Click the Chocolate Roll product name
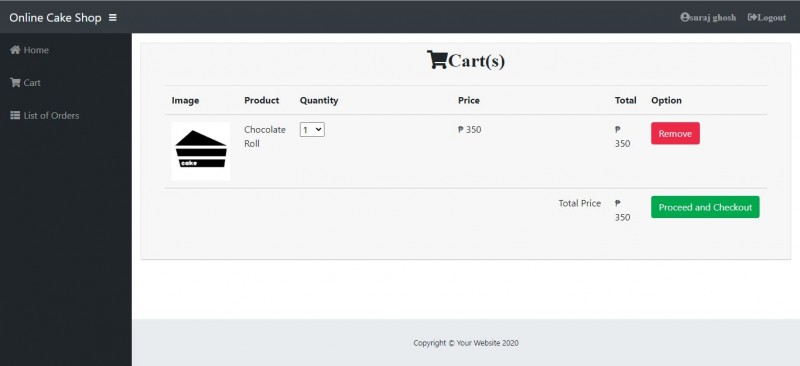This screenshot has height=366, width=800. 265,137
